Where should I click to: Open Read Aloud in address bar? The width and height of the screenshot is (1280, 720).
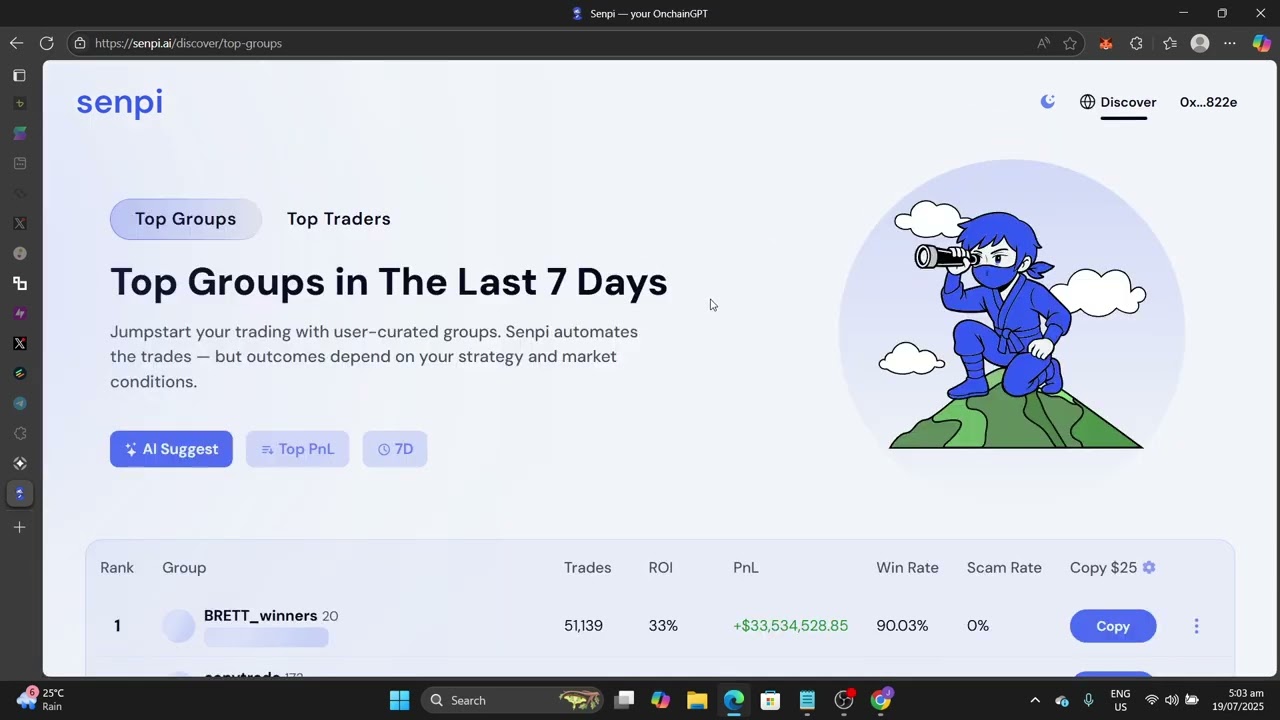pos(1043,43)
